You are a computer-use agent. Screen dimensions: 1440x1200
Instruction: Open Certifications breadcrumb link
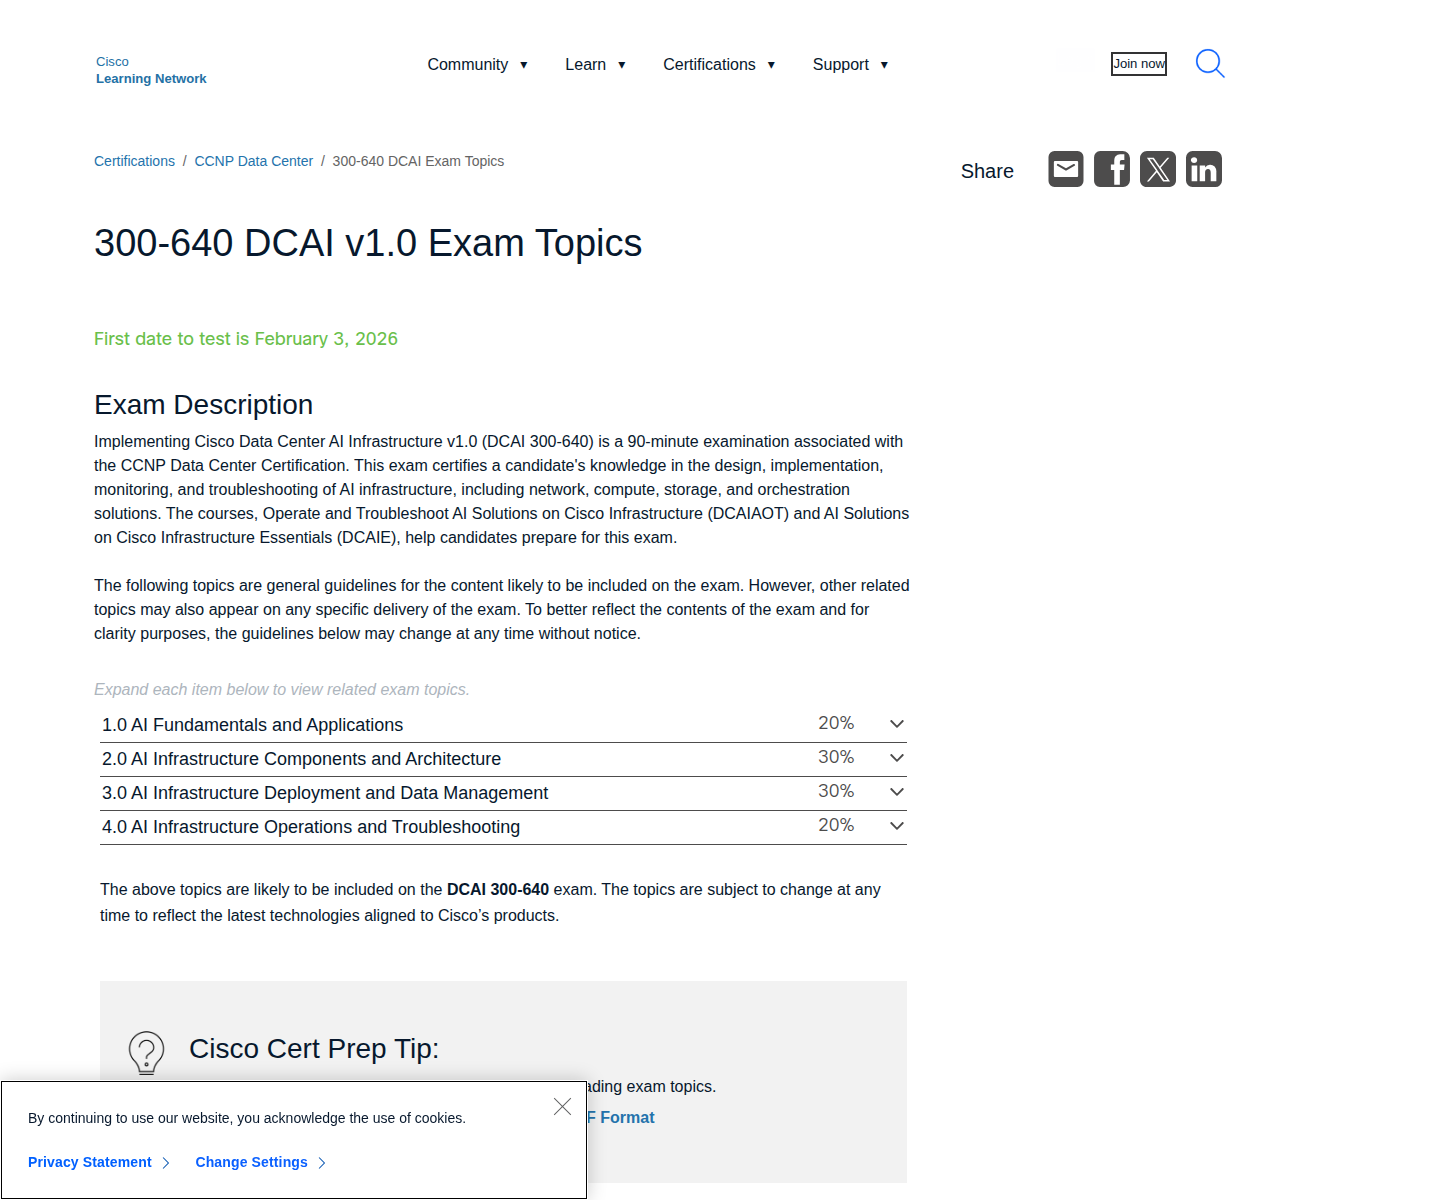point(134,161)
